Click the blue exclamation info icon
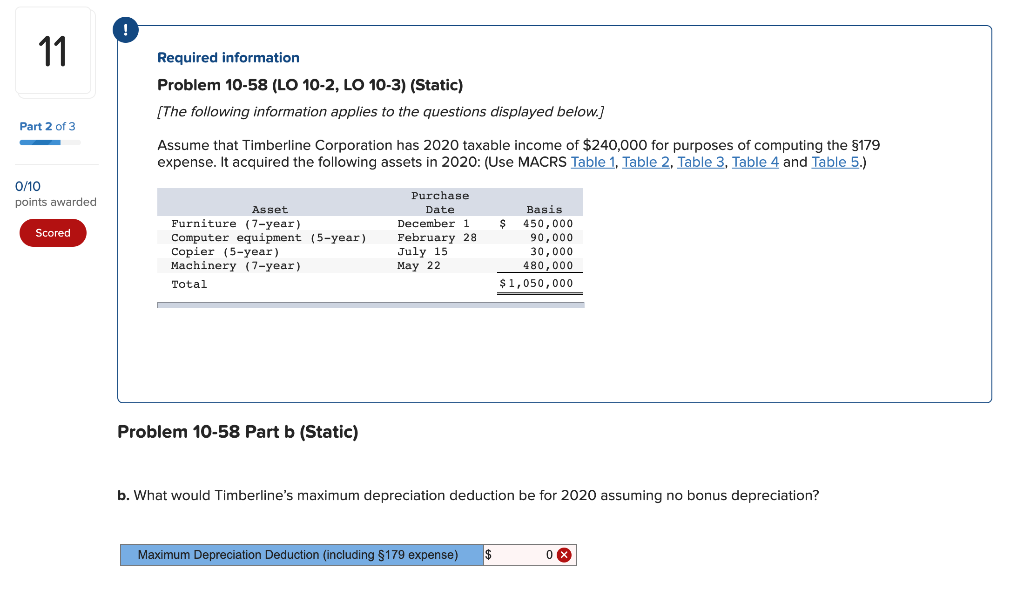Viewport: 1024px width, 610px height. point(125,29)
